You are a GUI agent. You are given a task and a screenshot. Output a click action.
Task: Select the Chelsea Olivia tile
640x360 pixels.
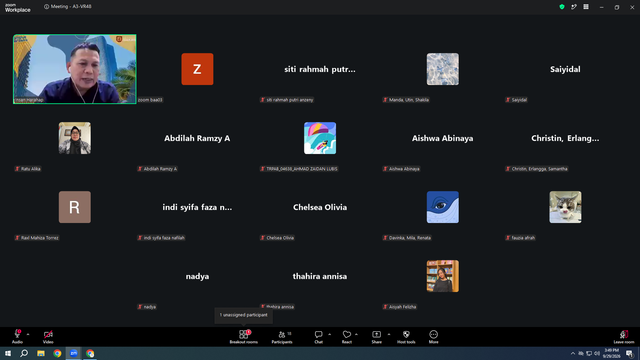click(320, 207)
